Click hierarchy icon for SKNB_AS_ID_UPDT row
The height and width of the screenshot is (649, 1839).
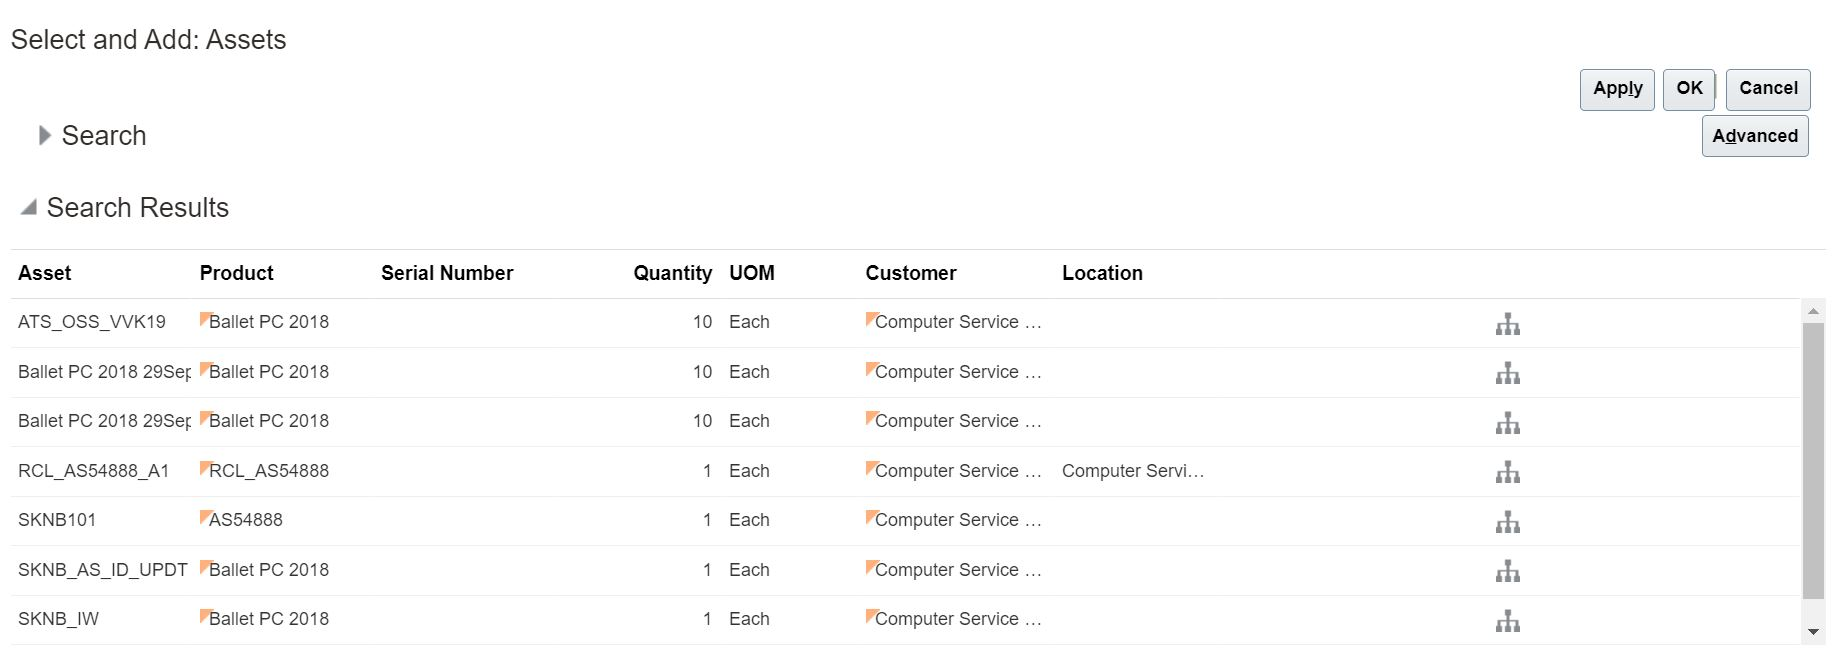(x=1507, y=571)
